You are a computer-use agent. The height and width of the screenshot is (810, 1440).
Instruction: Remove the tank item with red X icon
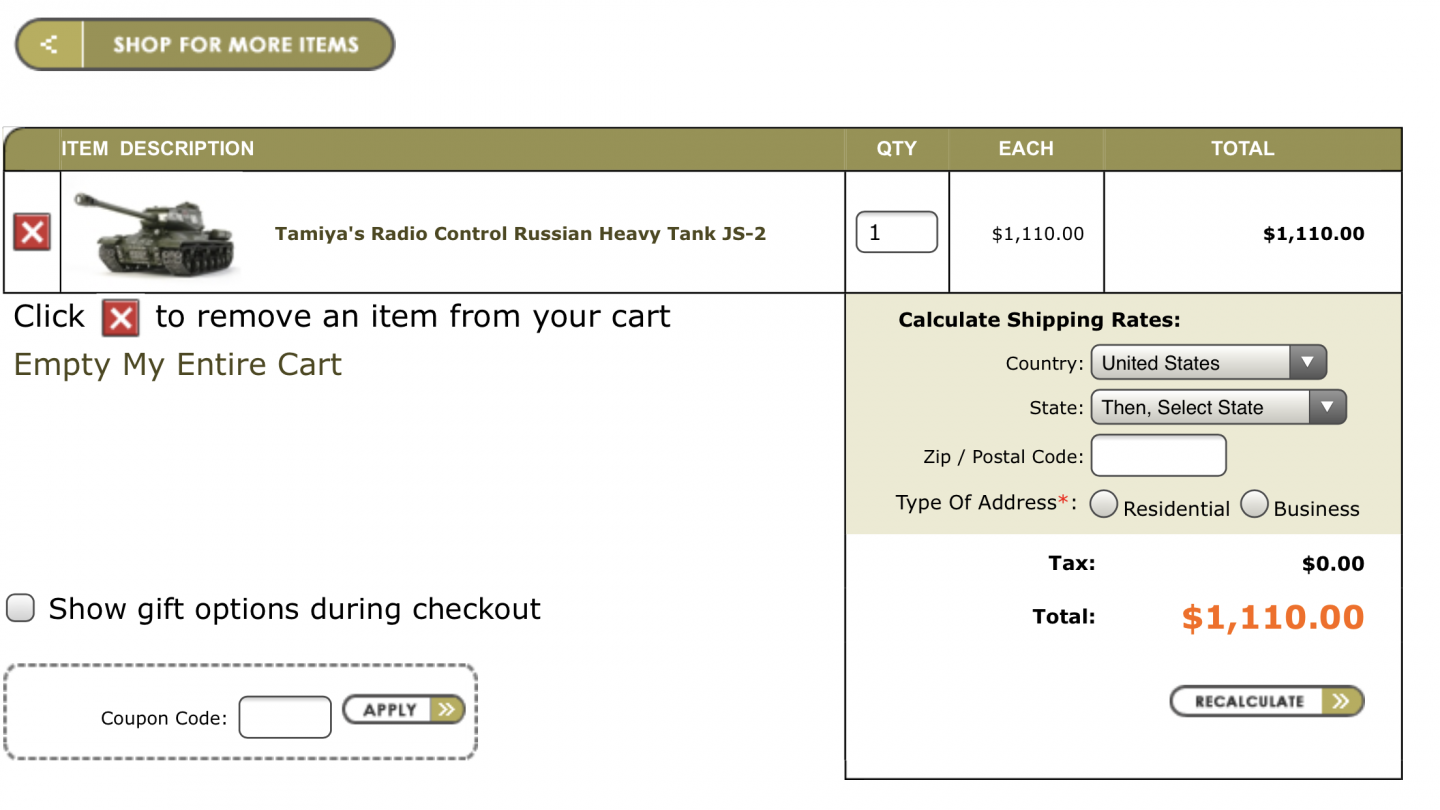pos(32,234)
